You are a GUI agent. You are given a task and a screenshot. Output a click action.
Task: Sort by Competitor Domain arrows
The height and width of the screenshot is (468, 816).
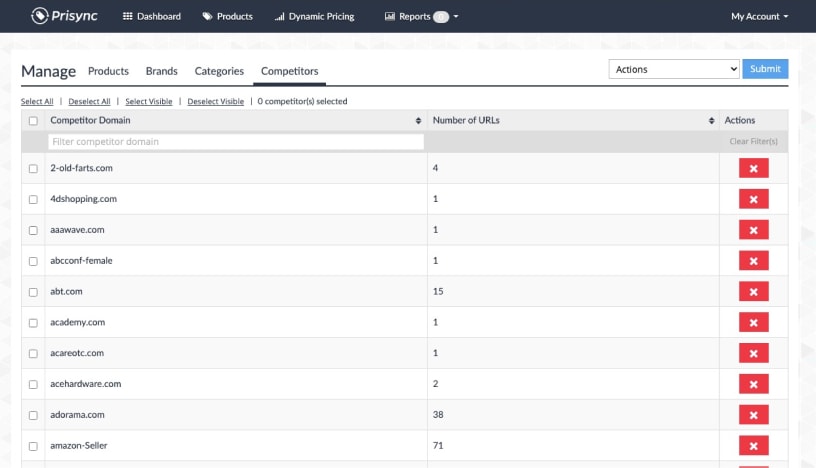tap(418, 120)
